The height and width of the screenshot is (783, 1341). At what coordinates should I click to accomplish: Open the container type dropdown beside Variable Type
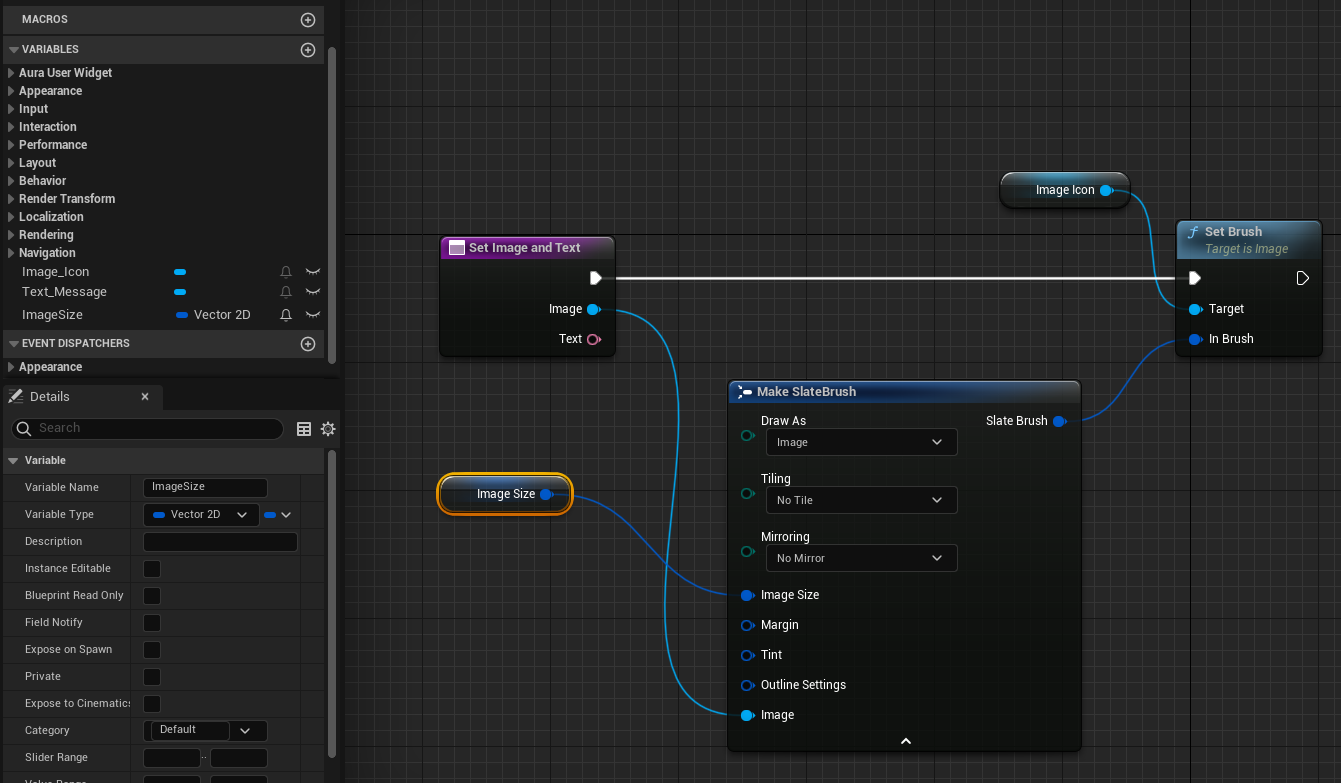tap(278, 515)
